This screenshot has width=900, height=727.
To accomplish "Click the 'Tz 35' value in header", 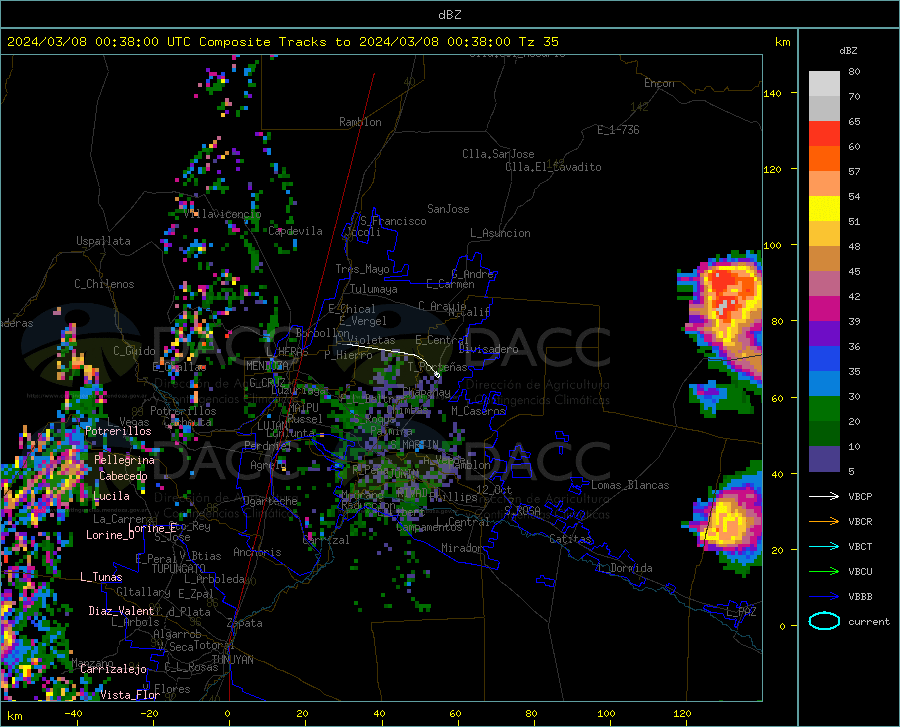I will (x=538, y=42).
